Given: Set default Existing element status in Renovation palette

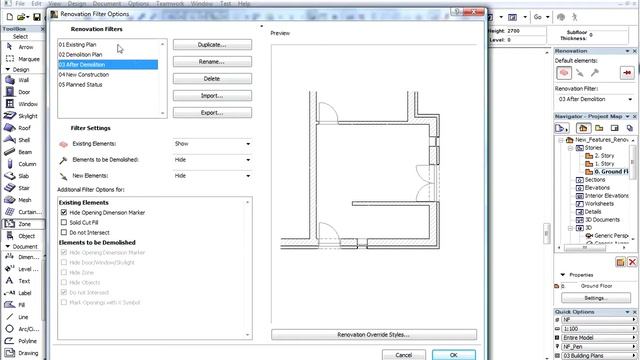Looking at the screenshot, I should click(564, 73).
